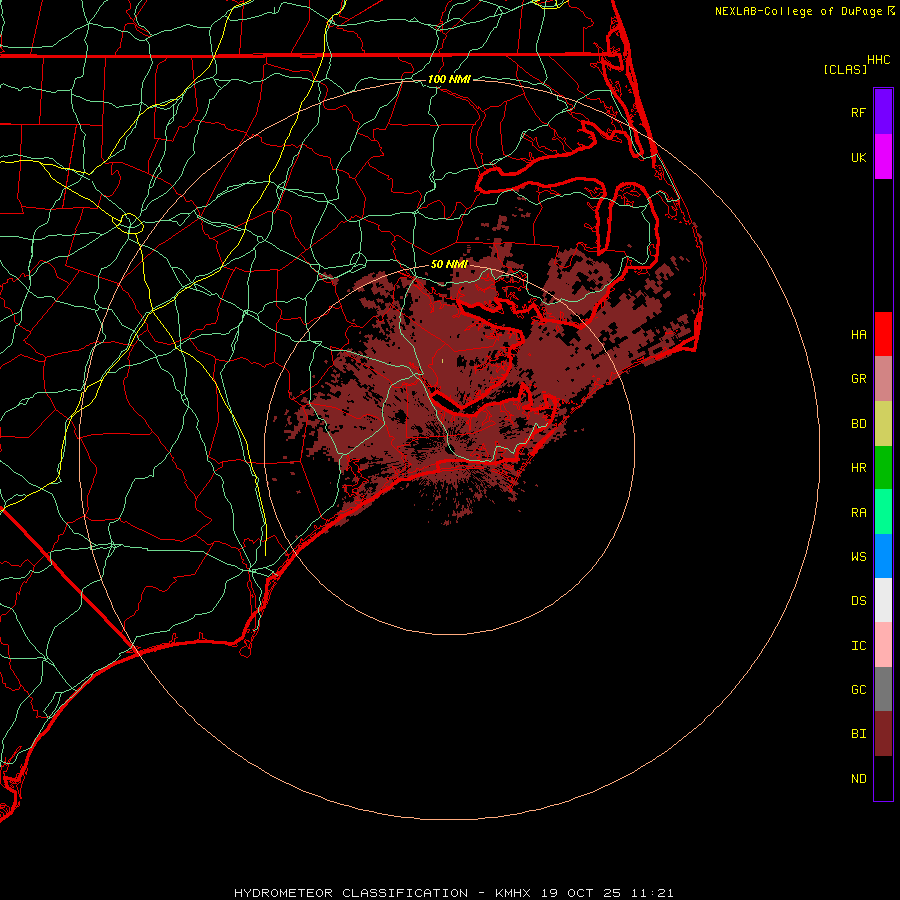Click the [CLAS] legend header
Screen dimensions: 900x900
coord(845,69)
